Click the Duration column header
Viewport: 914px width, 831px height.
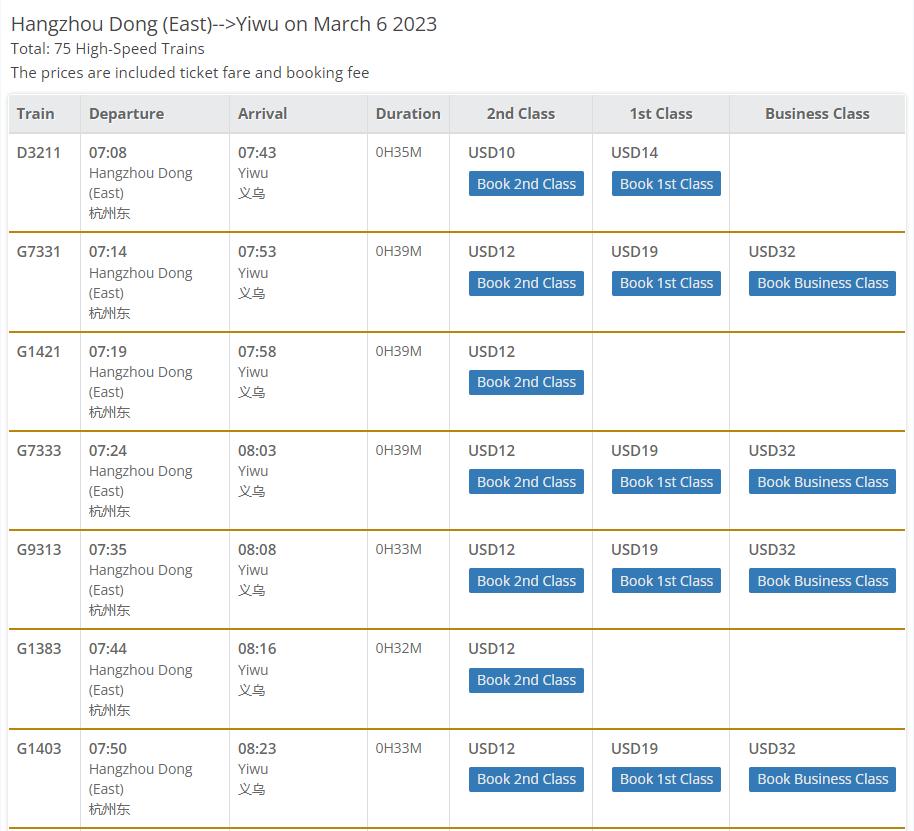[408, 114]
